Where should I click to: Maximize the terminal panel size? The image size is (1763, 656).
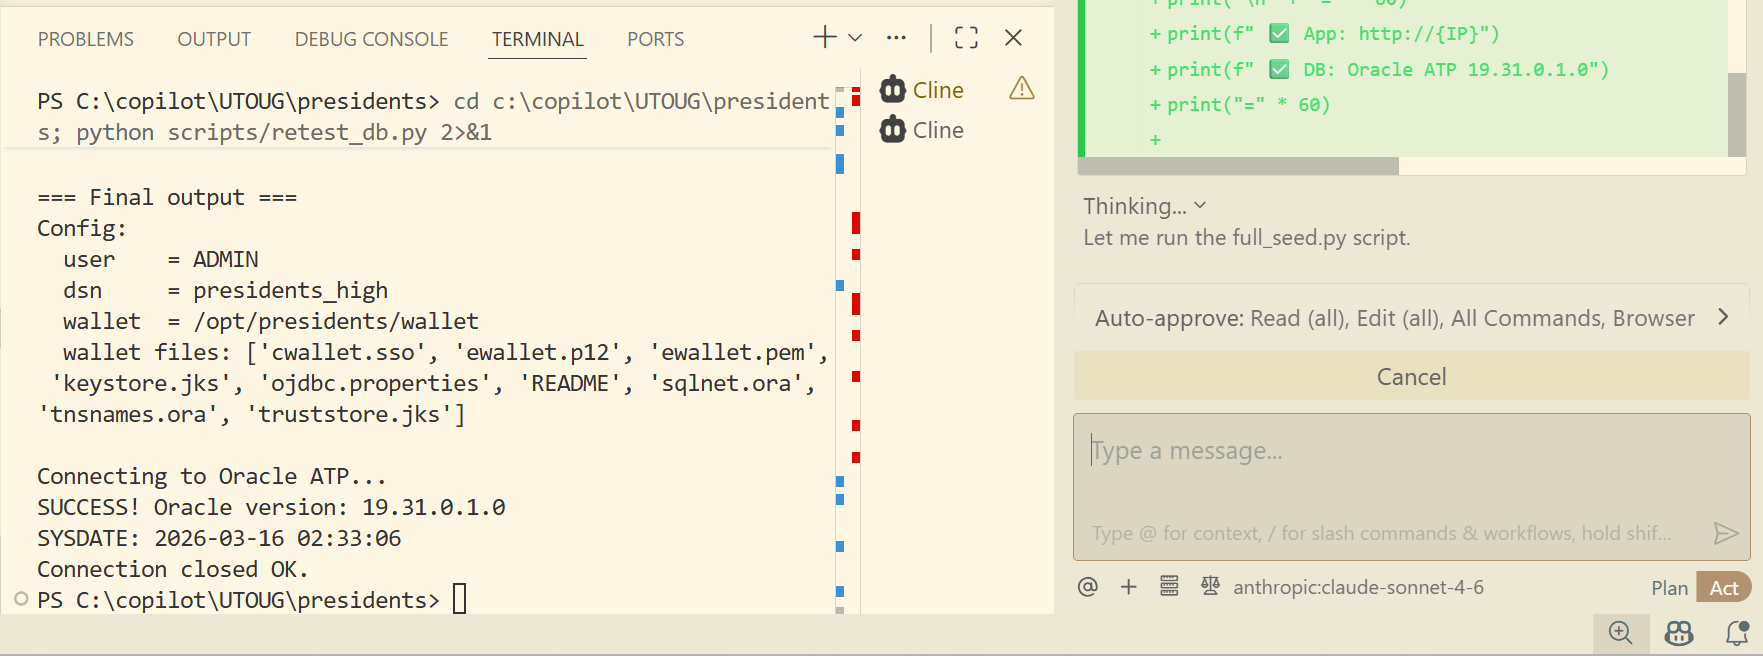(x=966, y=38)
